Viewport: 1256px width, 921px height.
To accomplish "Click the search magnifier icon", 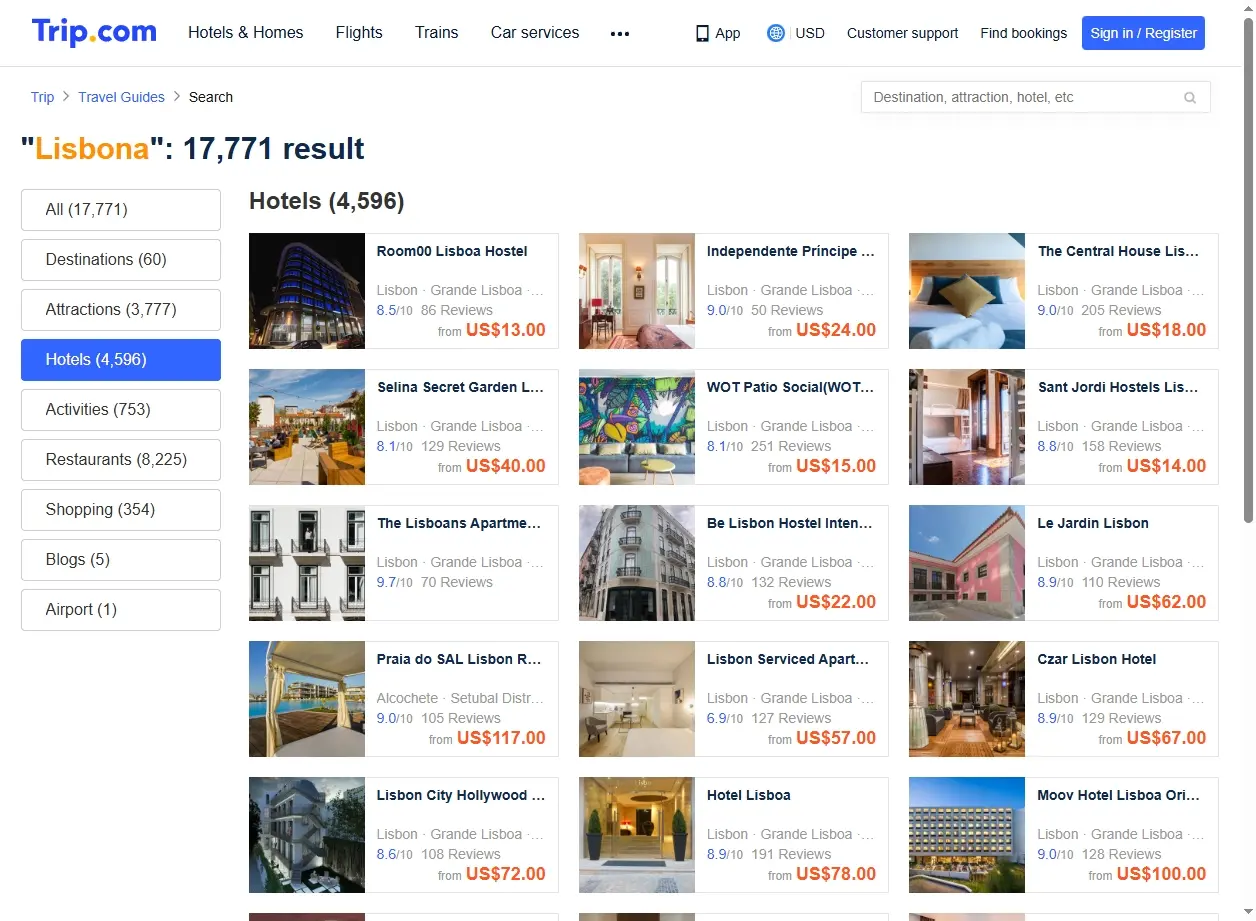I will pos(1190,97).
